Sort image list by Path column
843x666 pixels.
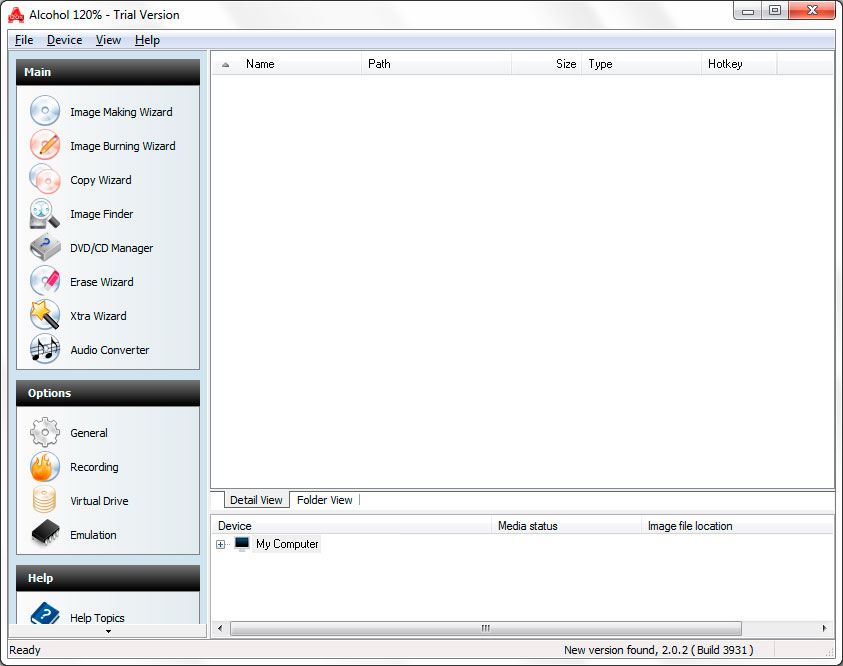437,64
